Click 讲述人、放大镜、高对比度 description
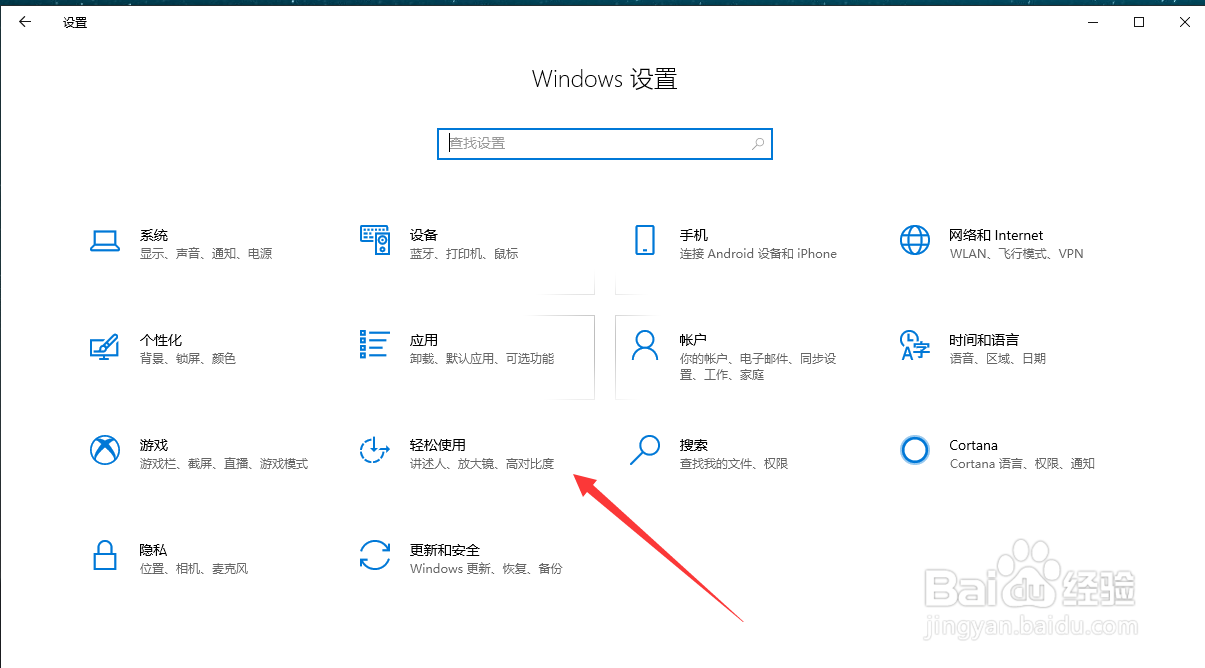This screenshot has height=668, width=1205. click(x=482, y=464)
